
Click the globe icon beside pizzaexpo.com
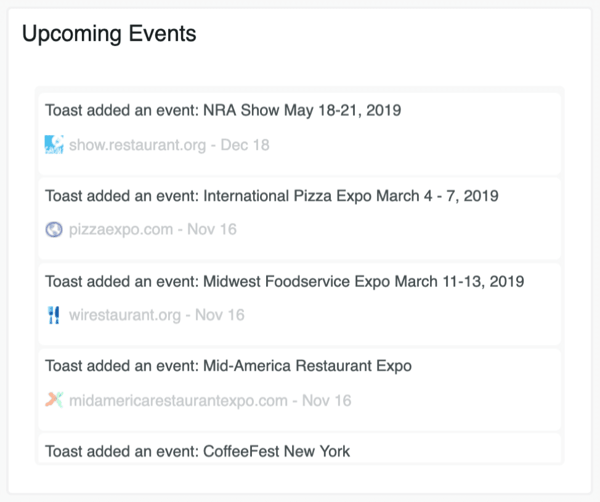tap(54, 230)
